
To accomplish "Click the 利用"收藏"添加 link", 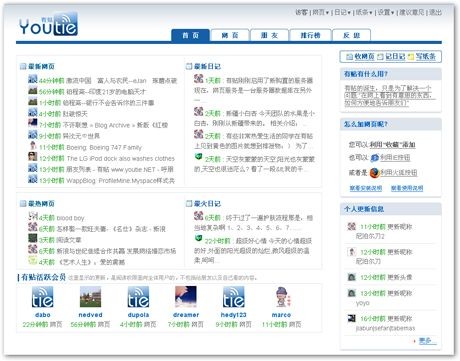I will (x=392, y=144).
